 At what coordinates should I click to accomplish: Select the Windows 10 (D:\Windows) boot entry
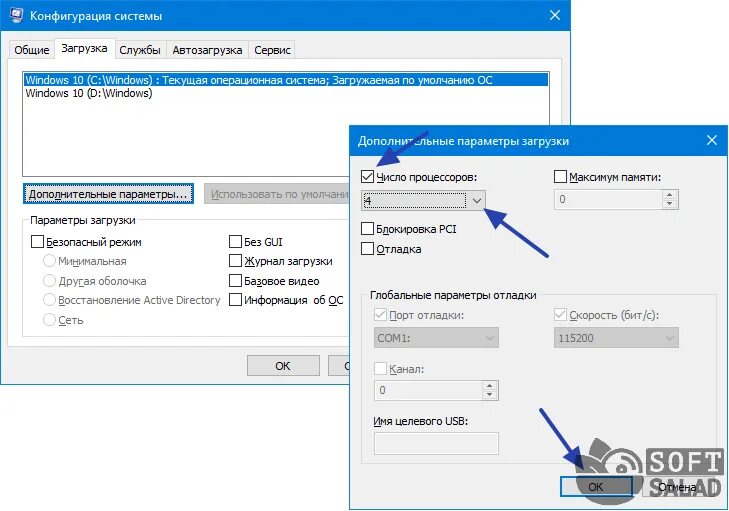286,93
